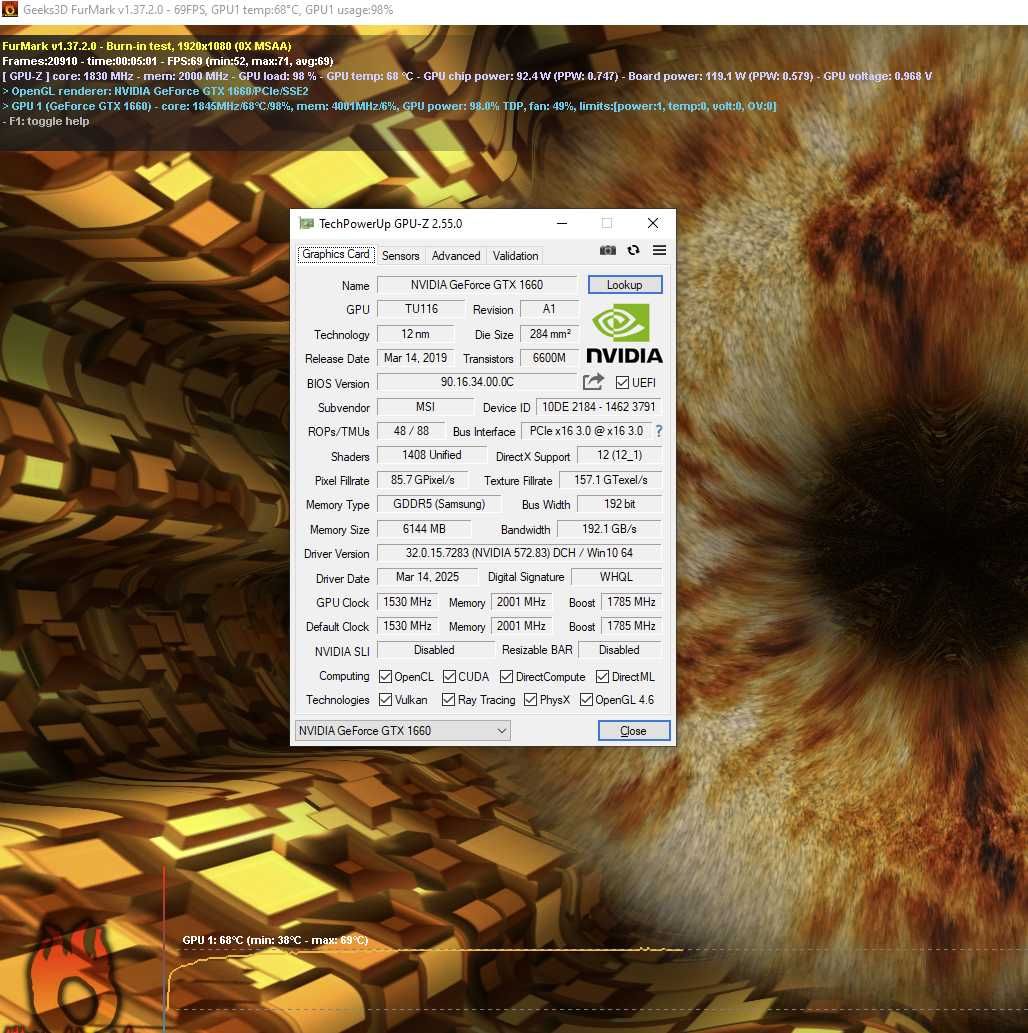The image size is (1028, 1033).
Task: Open the Validation tab
Action: [515, 256]
